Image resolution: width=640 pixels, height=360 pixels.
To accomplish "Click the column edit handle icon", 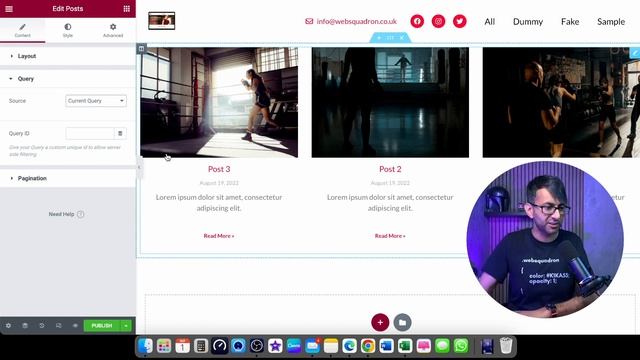I will [x=141, y=49].
